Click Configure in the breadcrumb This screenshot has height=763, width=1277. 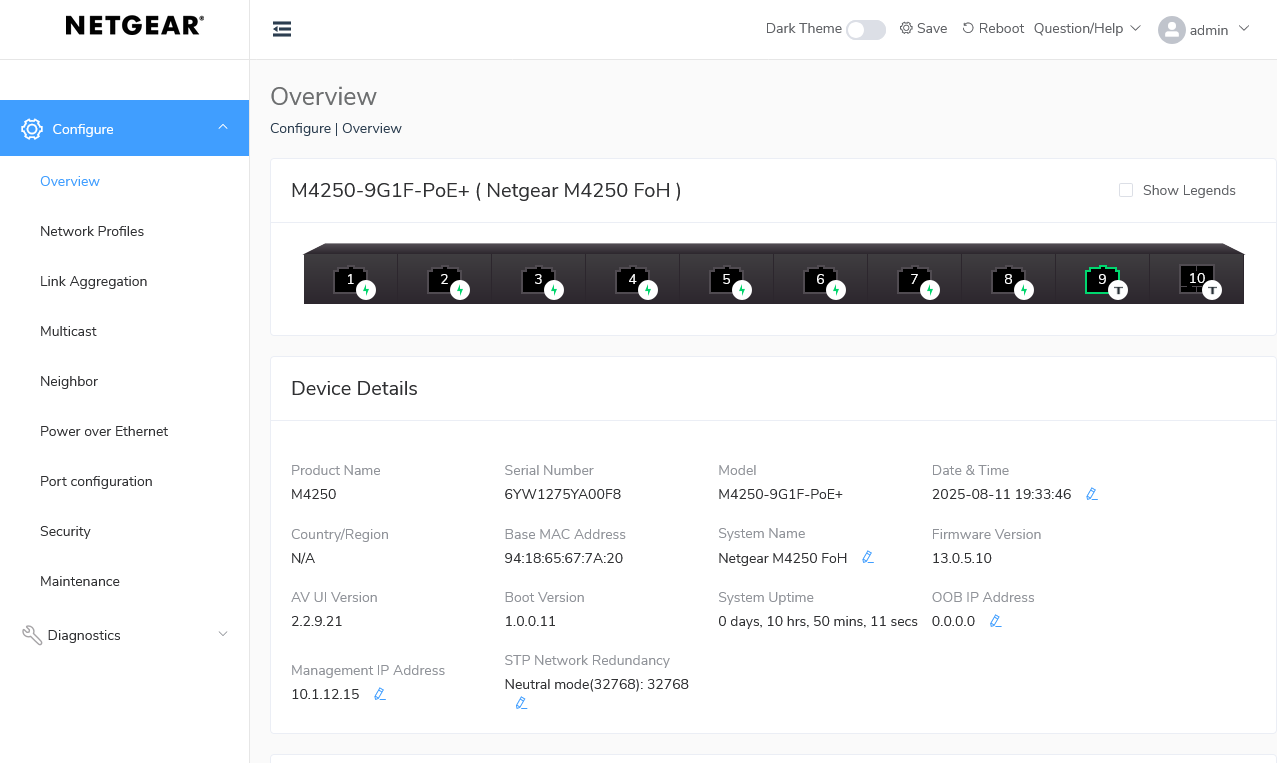coord(300,128)
